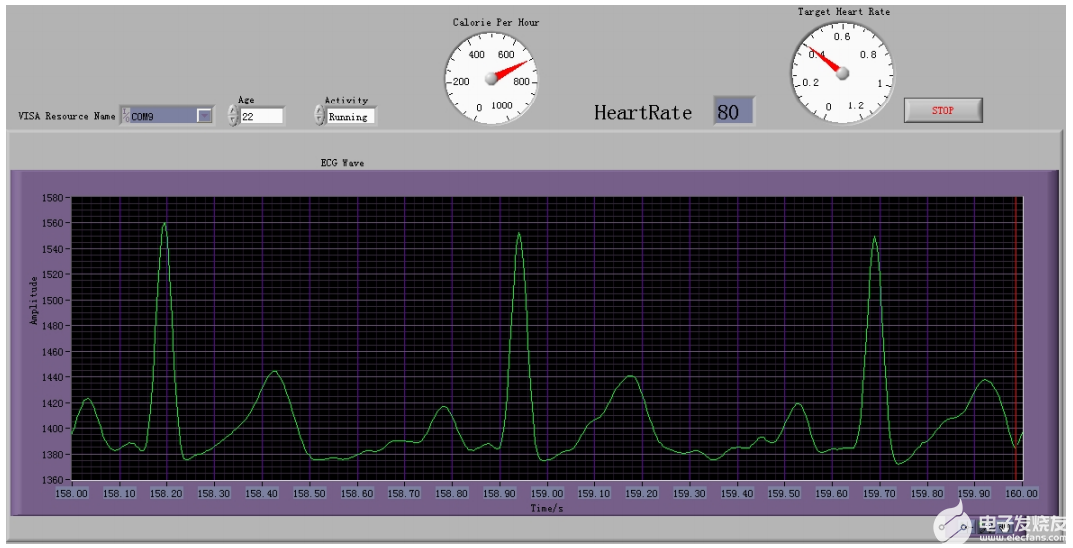
Task: Click the 1580 label on the amplitude axis
Action: pyautogui.click(x=51, y=198)
